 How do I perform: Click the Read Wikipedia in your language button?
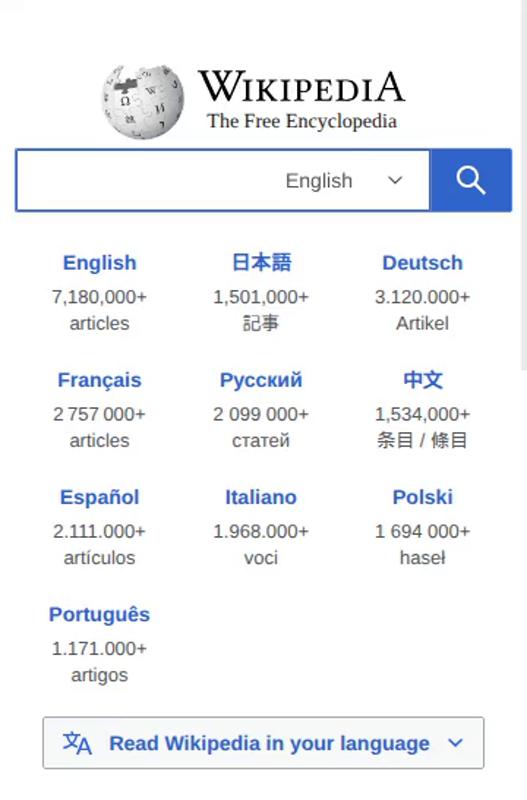[x=263, y=743]
